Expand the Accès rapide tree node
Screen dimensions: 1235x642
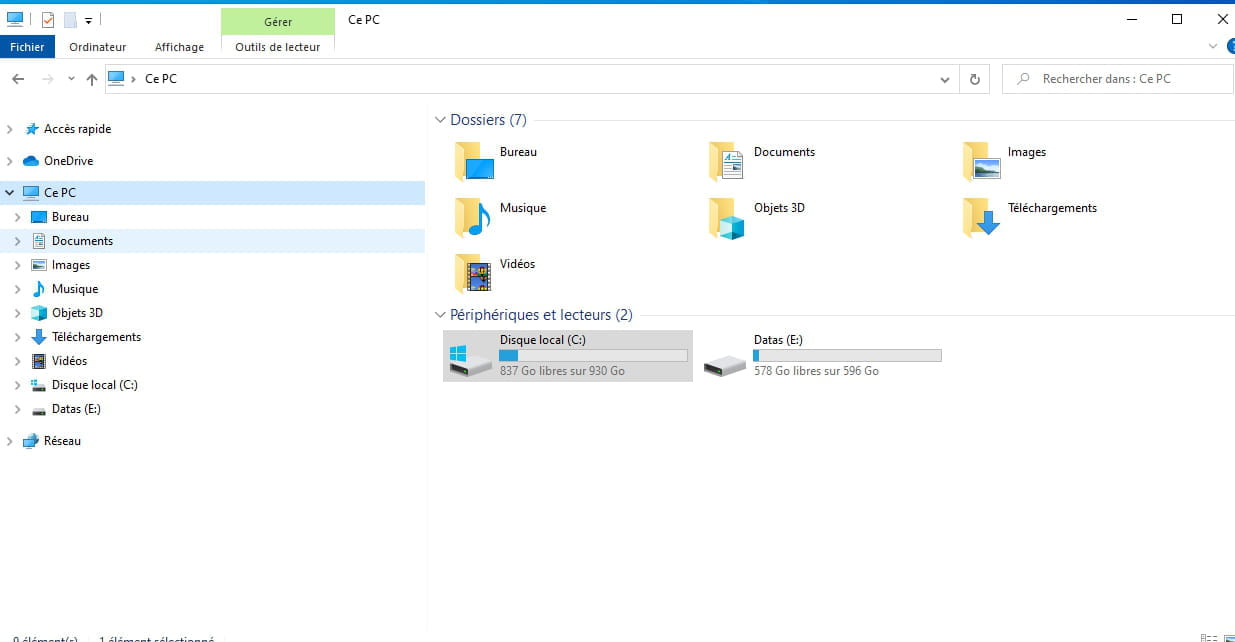point(10,129)
